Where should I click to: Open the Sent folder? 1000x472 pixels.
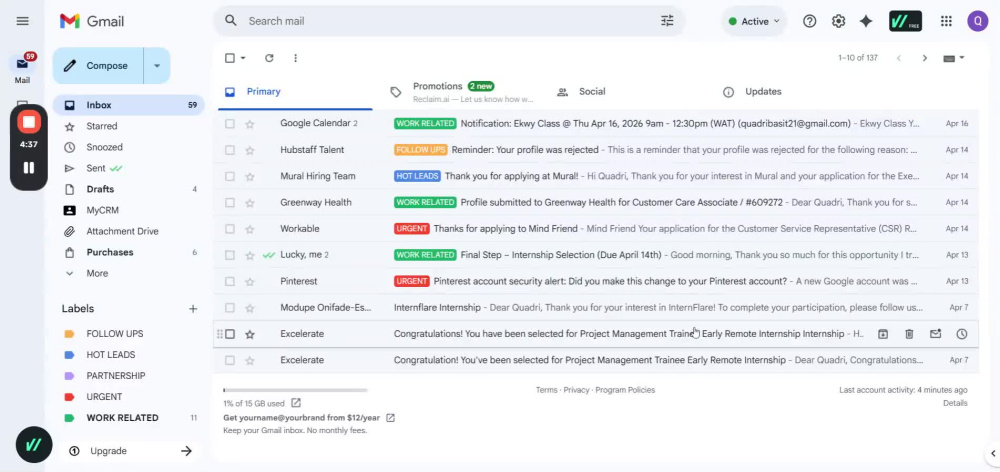[96, 168]
